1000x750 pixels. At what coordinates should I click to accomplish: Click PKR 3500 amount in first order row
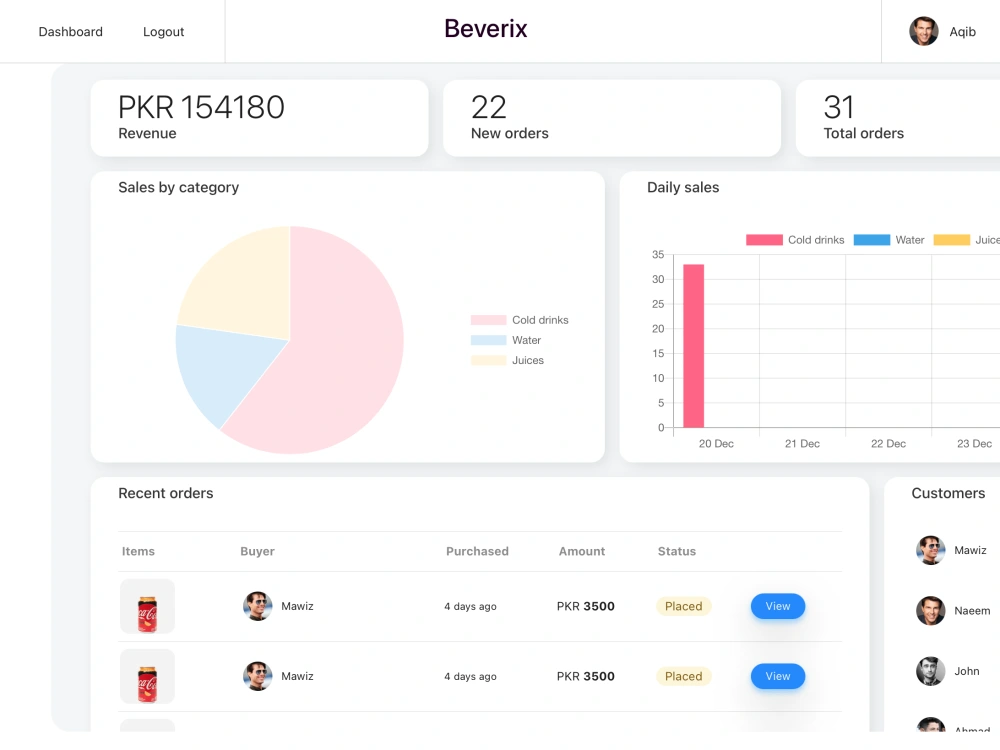click(585, 607)
